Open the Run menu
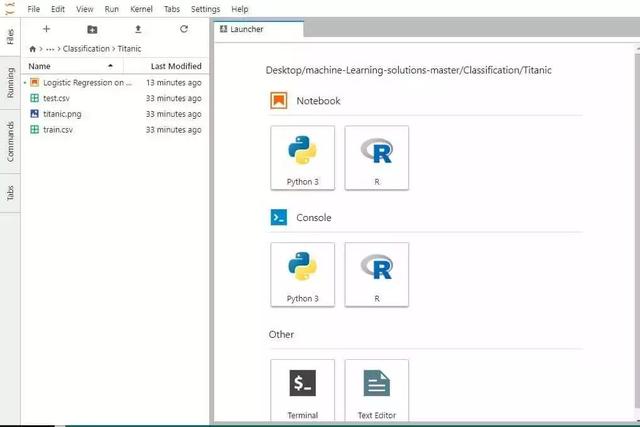 click(111, 9)
